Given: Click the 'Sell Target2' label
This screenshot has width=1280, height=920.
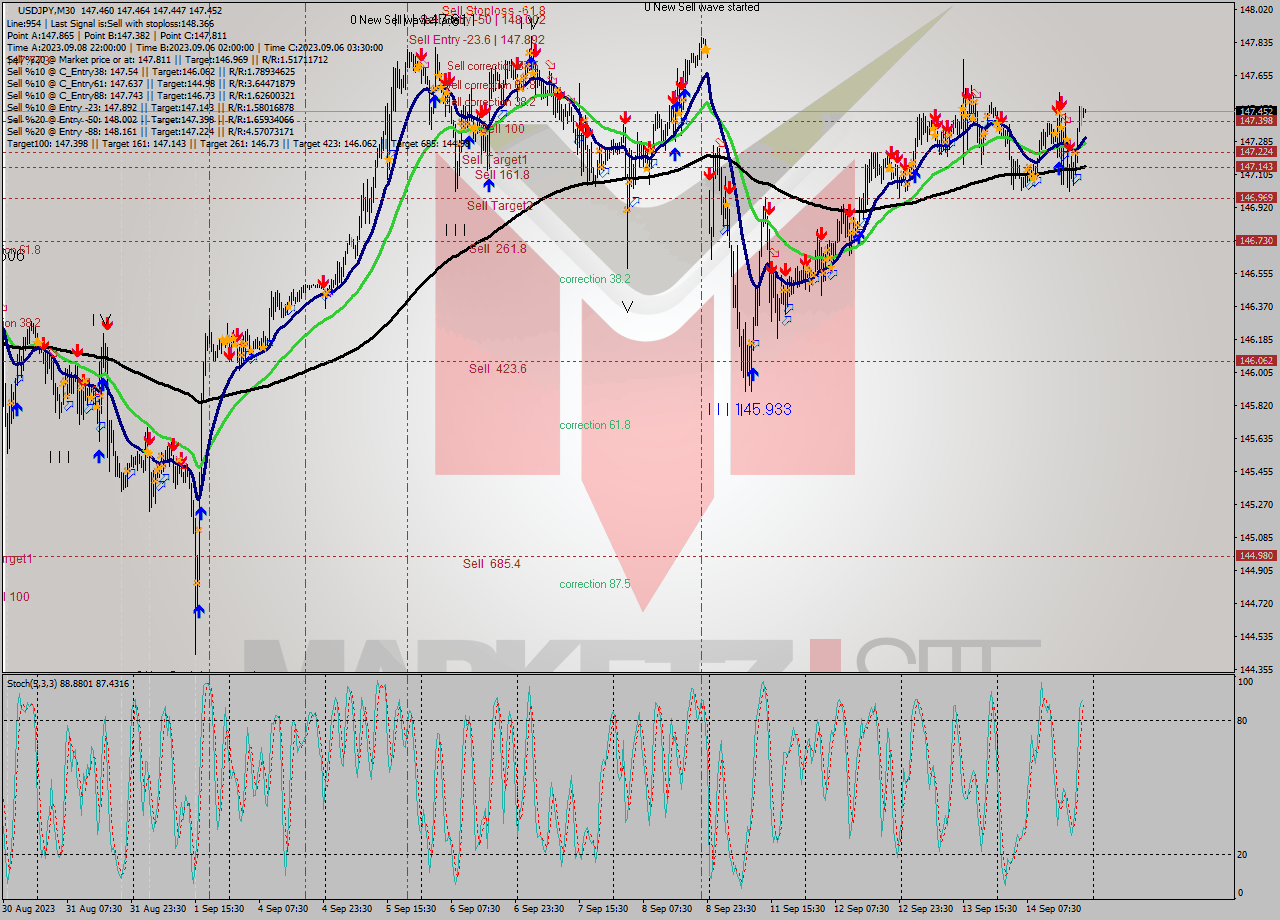Looking at the screenshot, I should [x=499, y=206].
